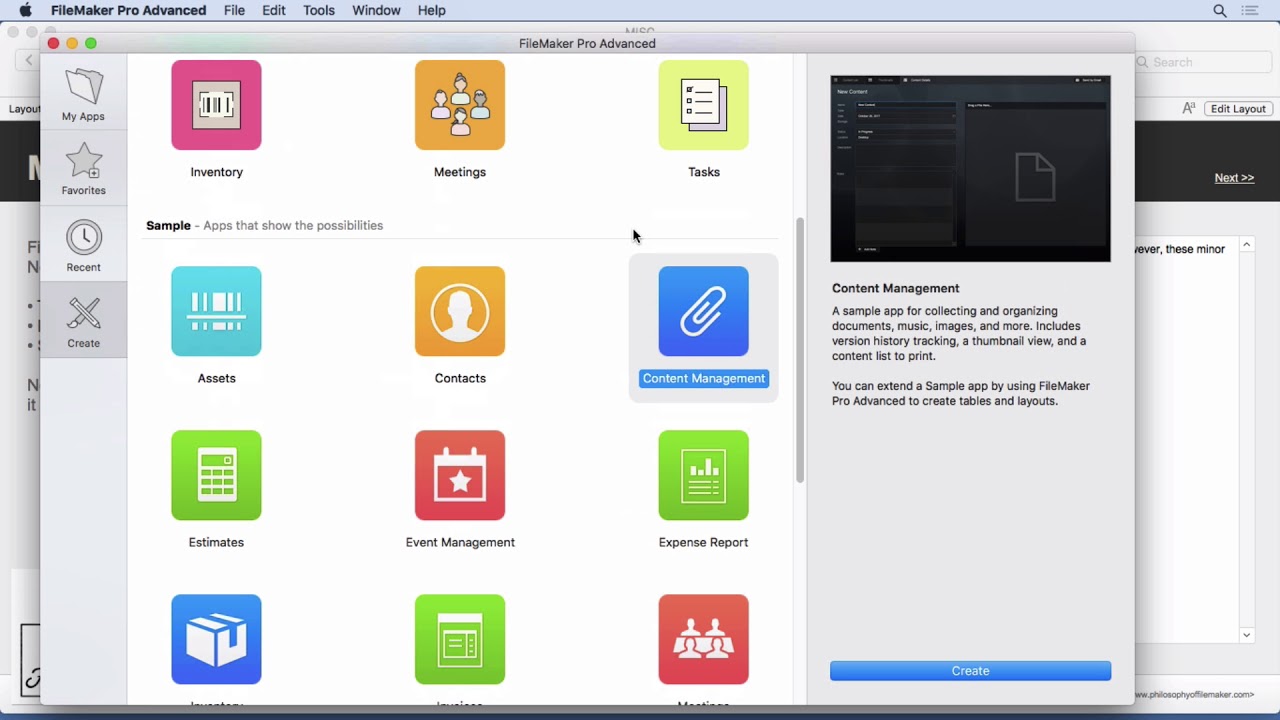Image resolution: width=1280 pixels, height=720 pixels.
Task: Open the Edit menu
Action: point(274,10)
